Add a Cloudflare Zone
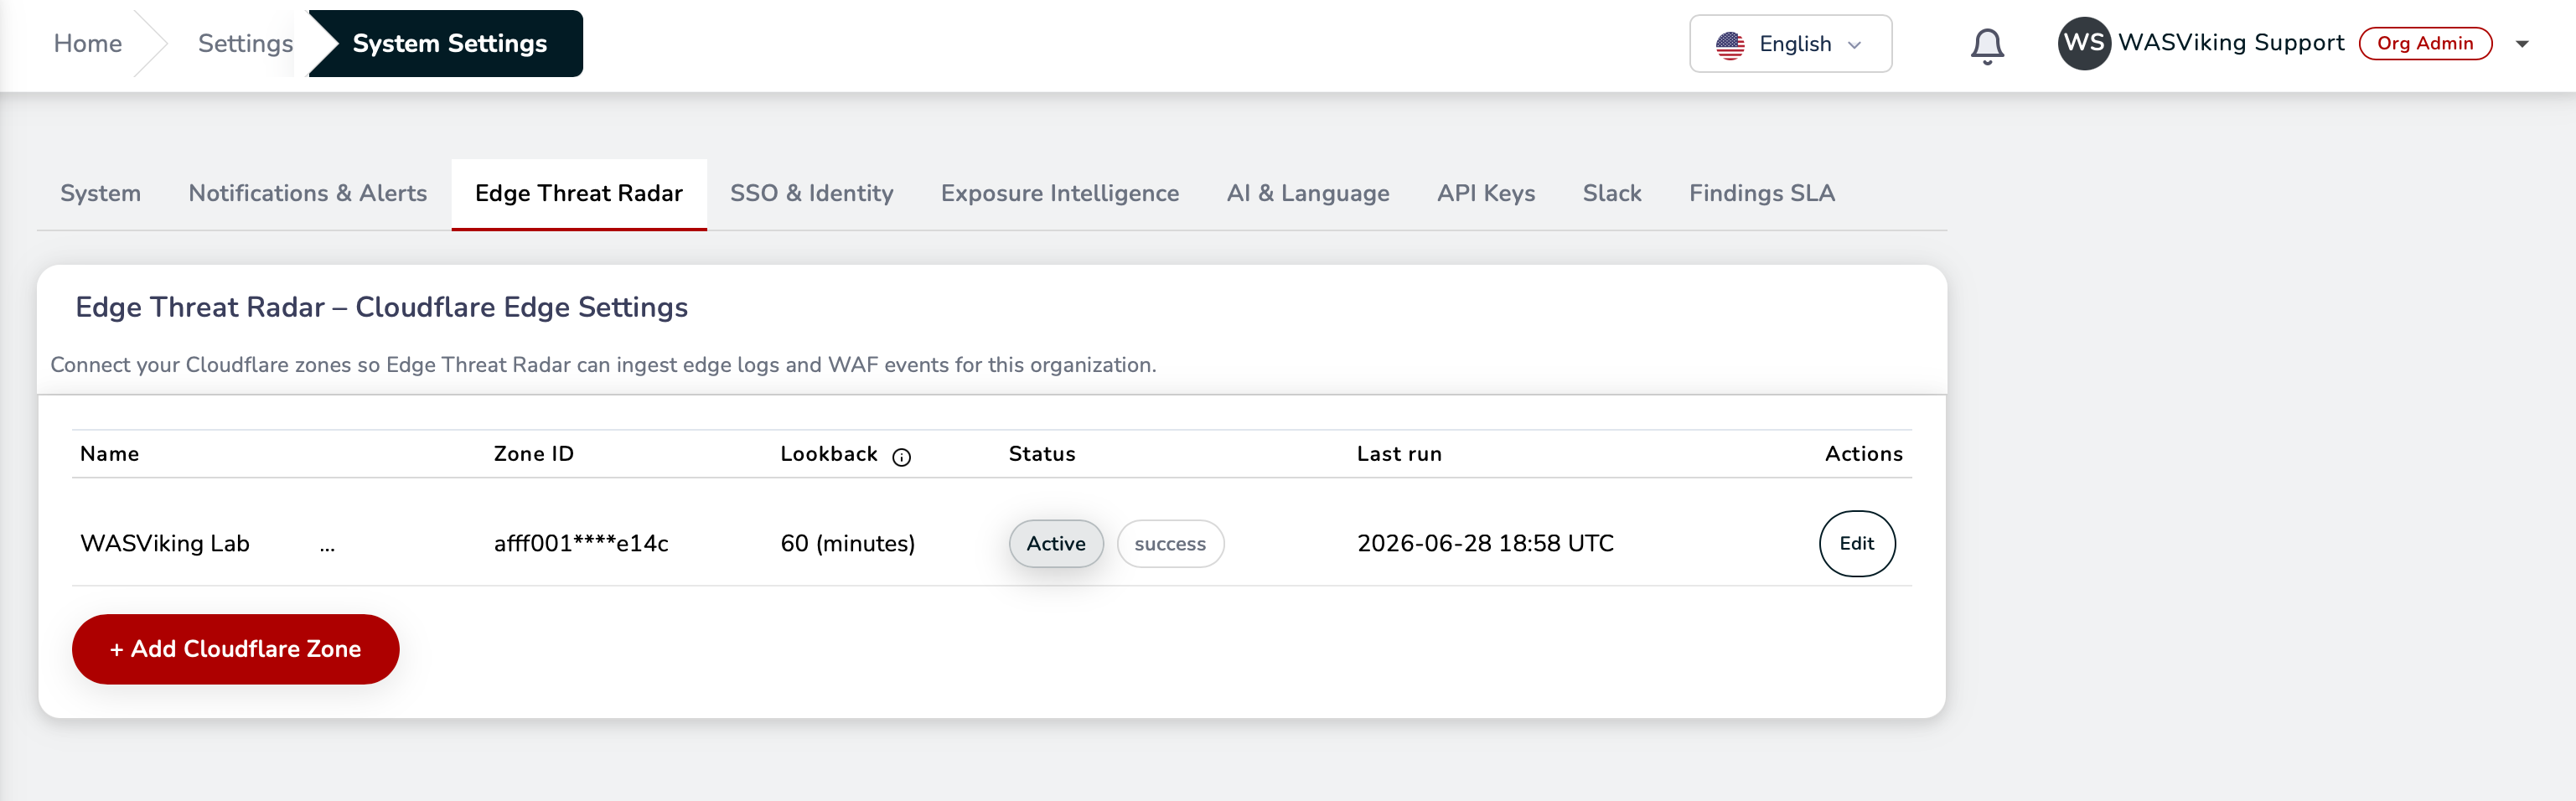The image size is (2576, 801). tap(235, 649)
